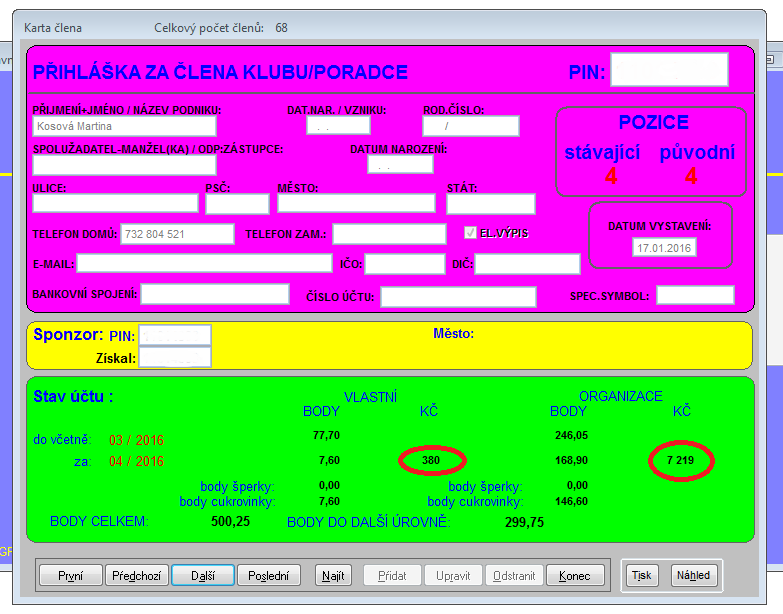Focus the MĚSTO city input field

(356, 204)
